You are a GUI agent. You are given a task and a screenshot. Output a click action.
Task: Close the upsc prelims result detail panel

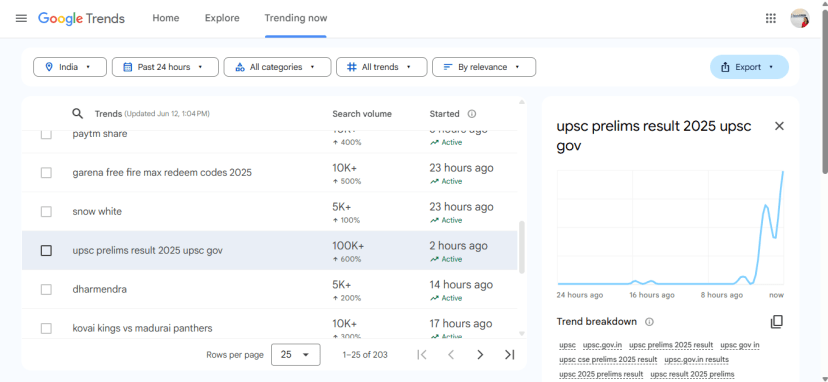[779, 126]
